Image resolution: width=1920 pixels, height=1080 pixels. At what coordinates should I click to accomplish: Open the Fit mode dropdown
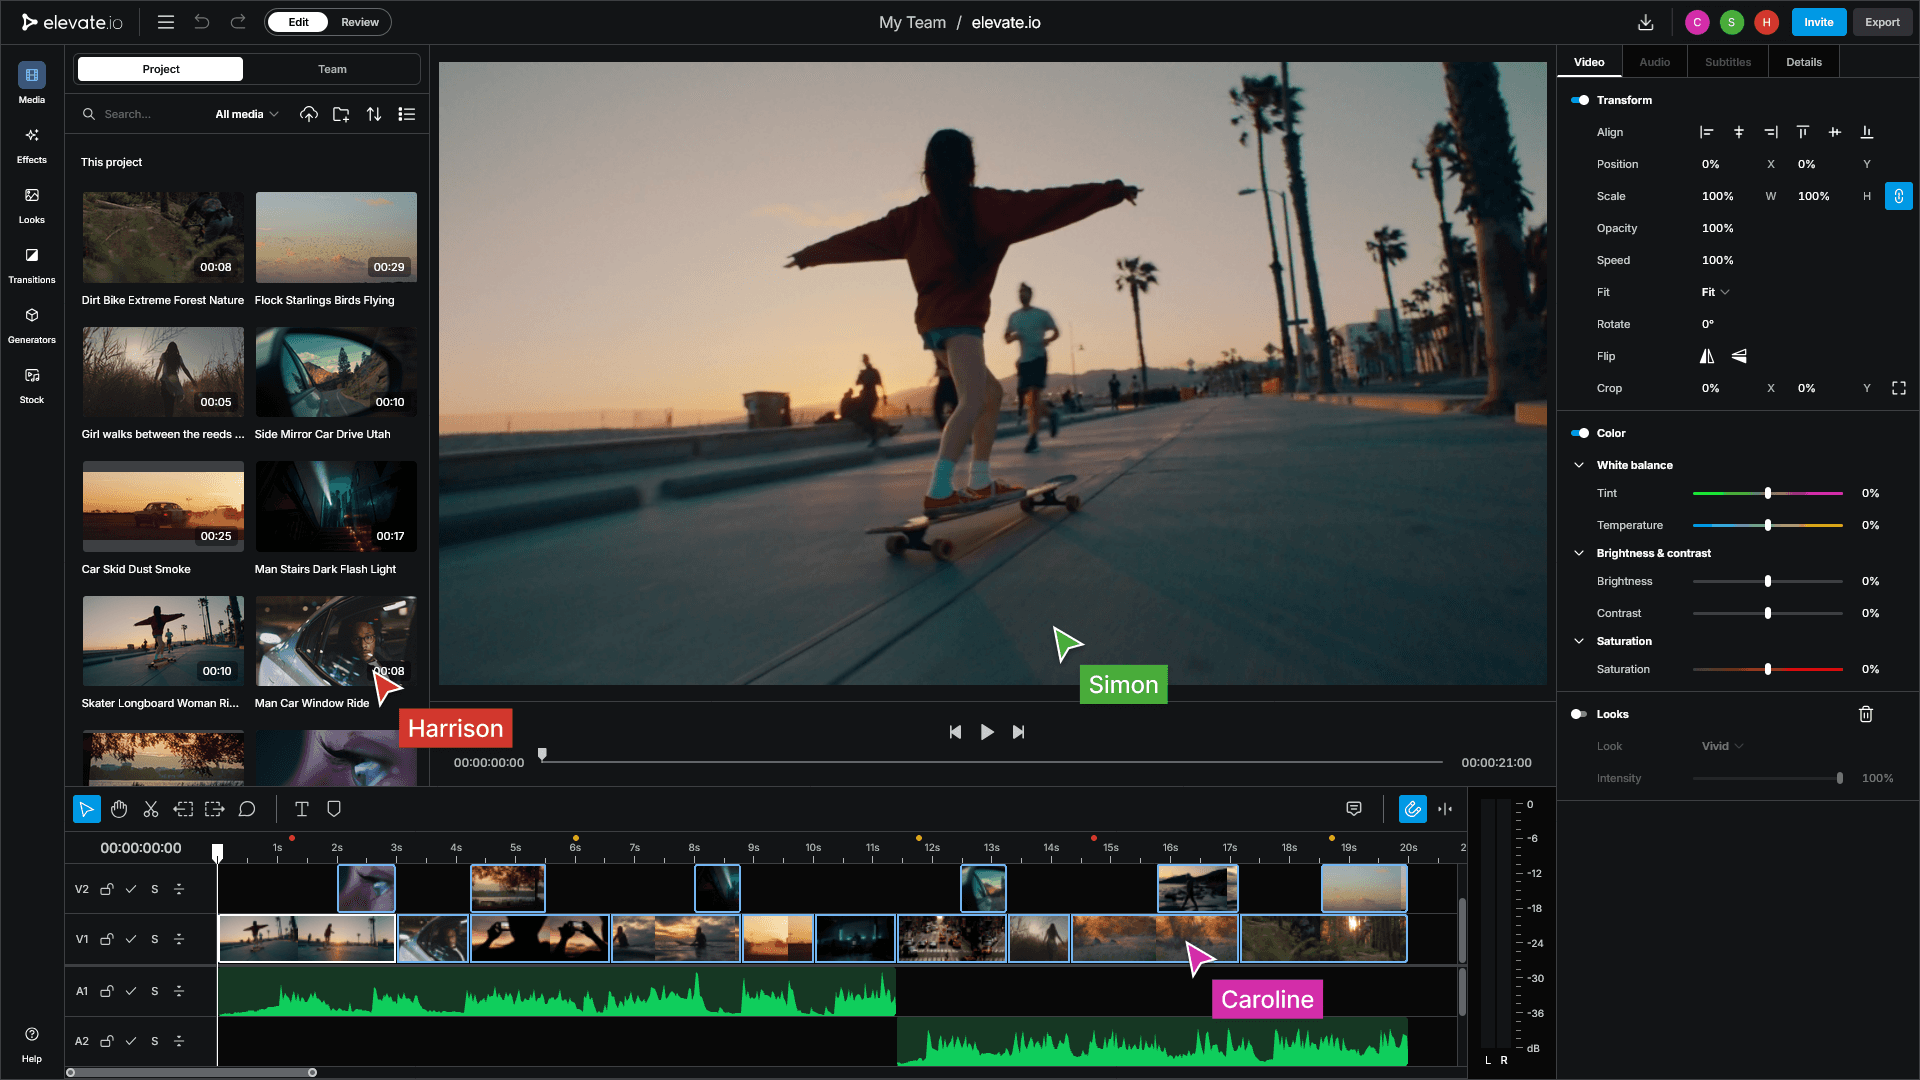point(1715,292)
